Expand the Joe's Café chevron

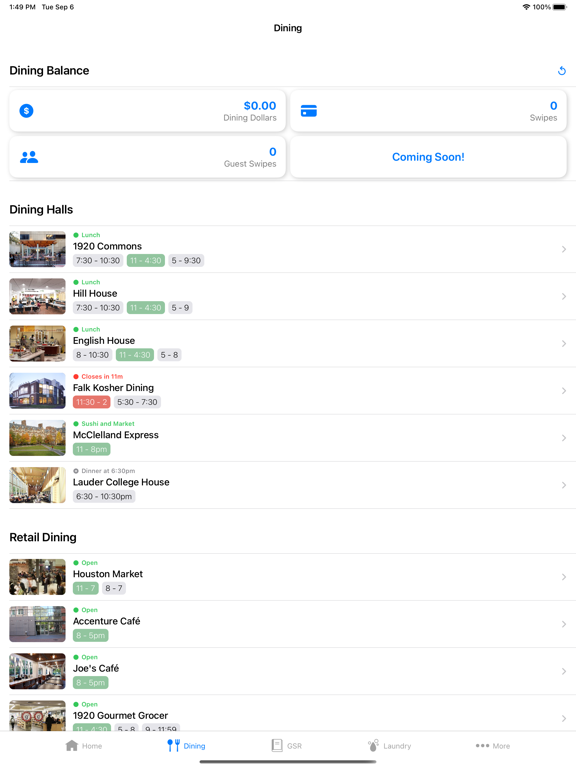pyautogui.click(x=564, y=671)
